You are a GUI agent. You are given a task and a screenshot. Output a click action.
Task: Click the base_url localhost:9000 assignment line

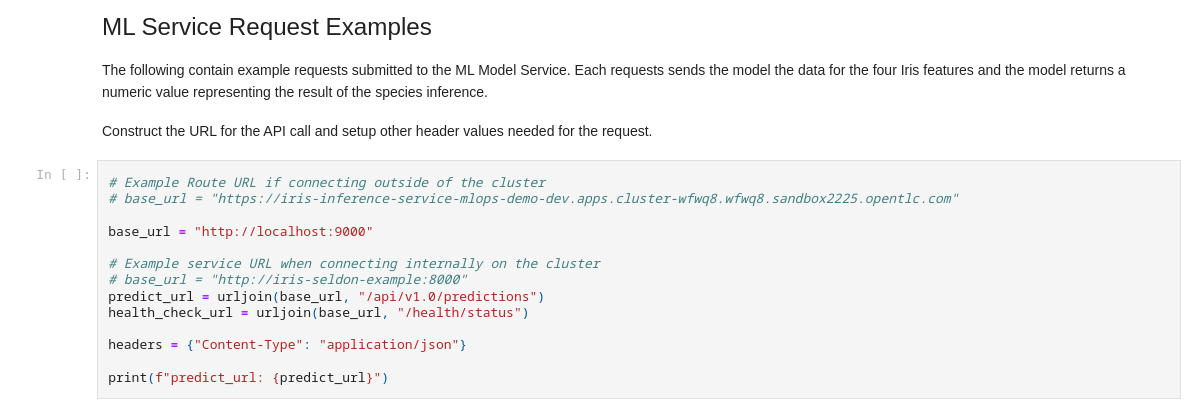[240, 231]
